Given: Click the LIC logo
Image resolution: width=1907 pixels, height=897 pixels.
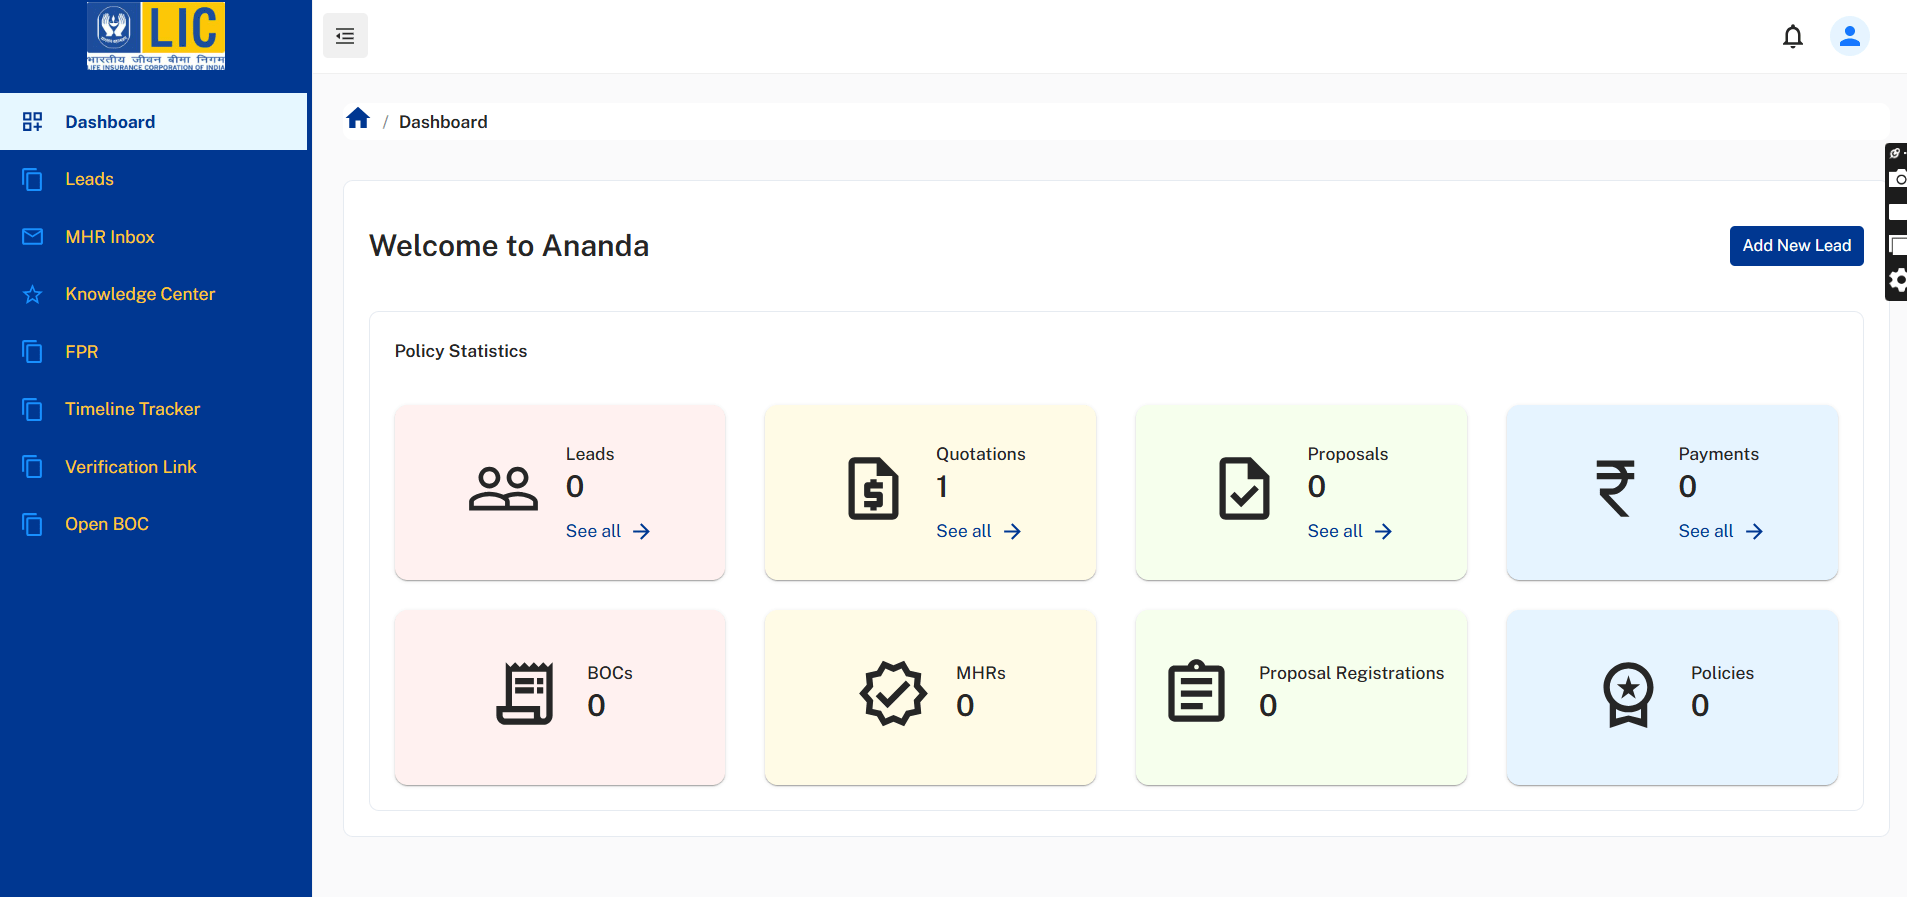Looking at the screenshot, I should 156,36.
